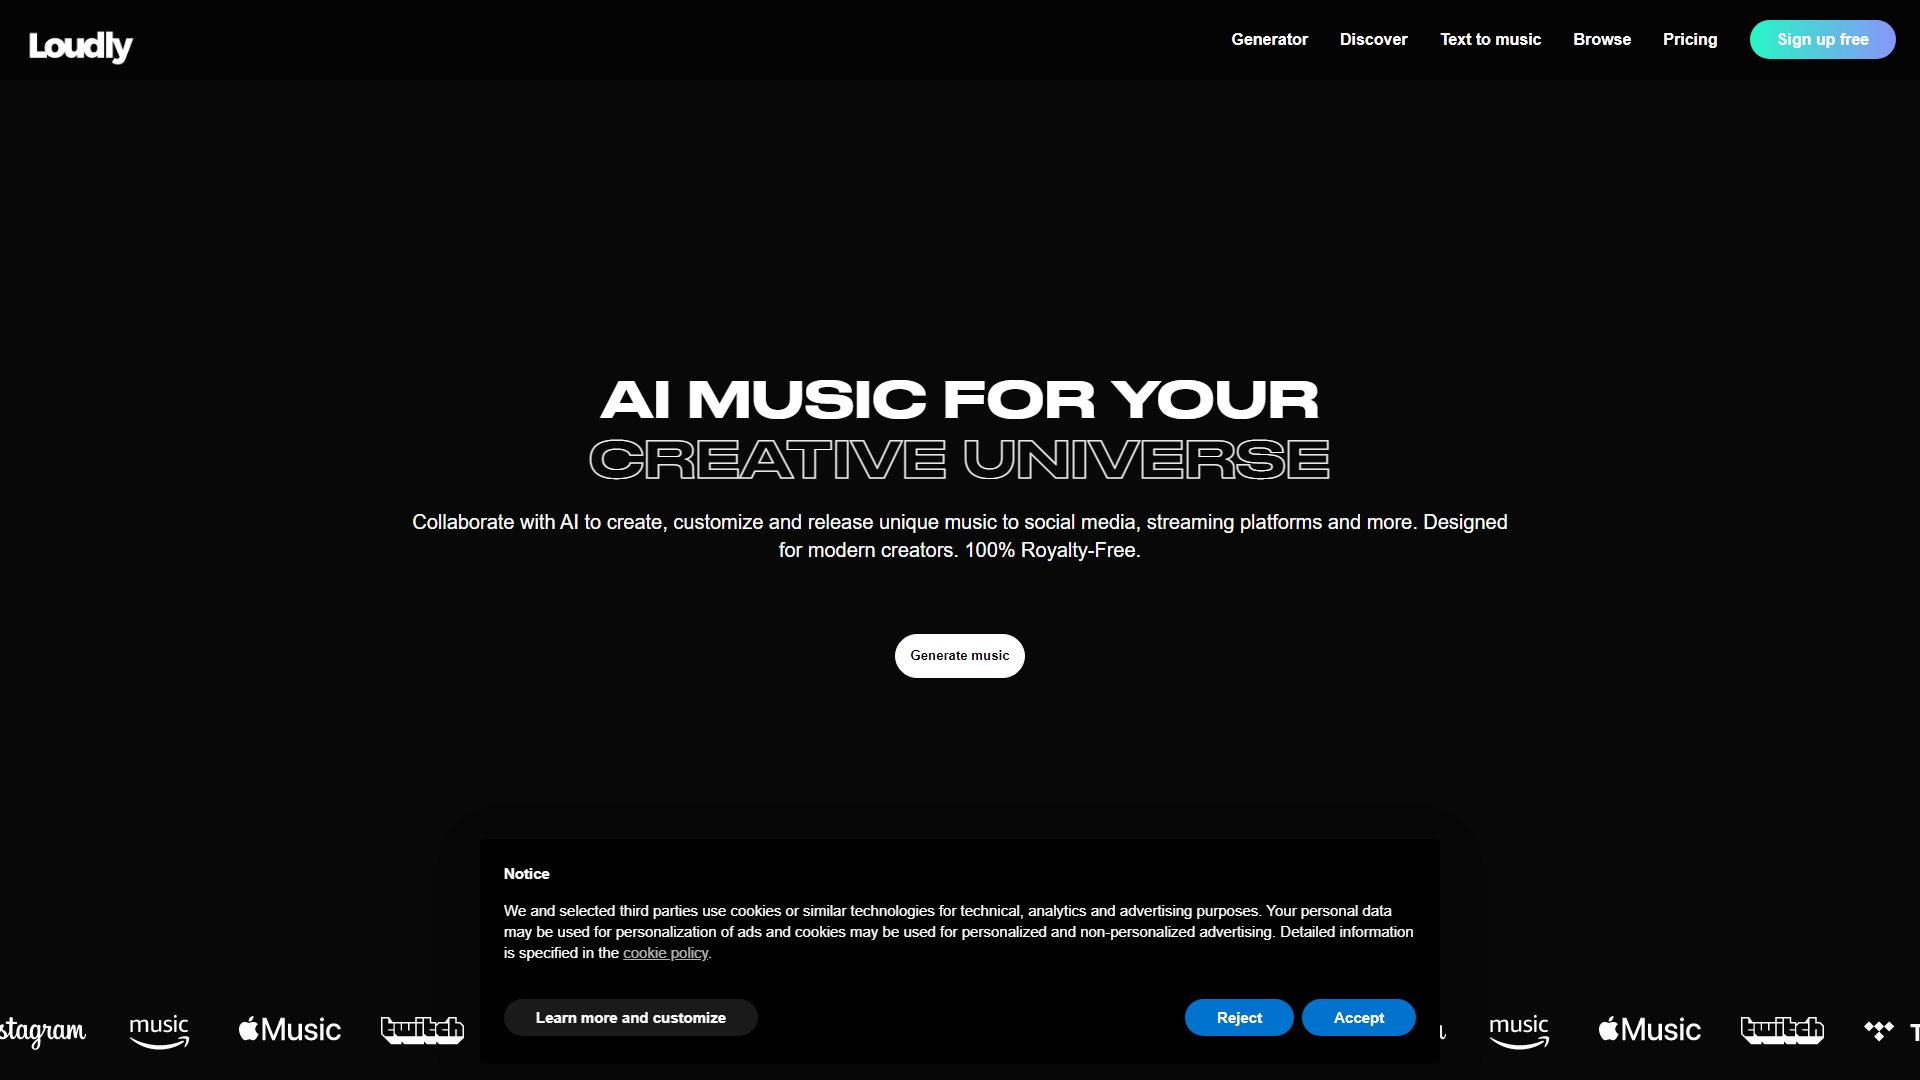1920x1080 pixels.
Task: Open the Text to music tool
Action: point(1491,40)
